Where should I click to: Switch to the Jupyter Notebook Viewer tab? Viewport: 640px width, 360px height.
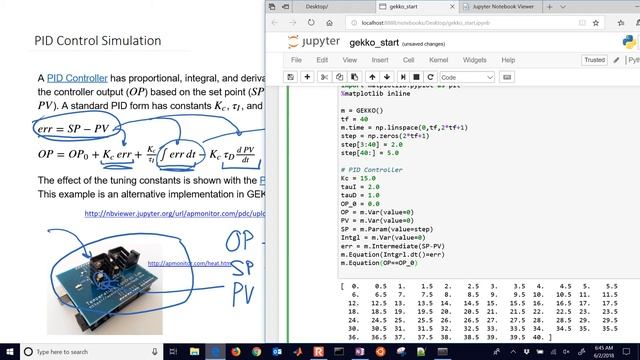coord(502,7)
